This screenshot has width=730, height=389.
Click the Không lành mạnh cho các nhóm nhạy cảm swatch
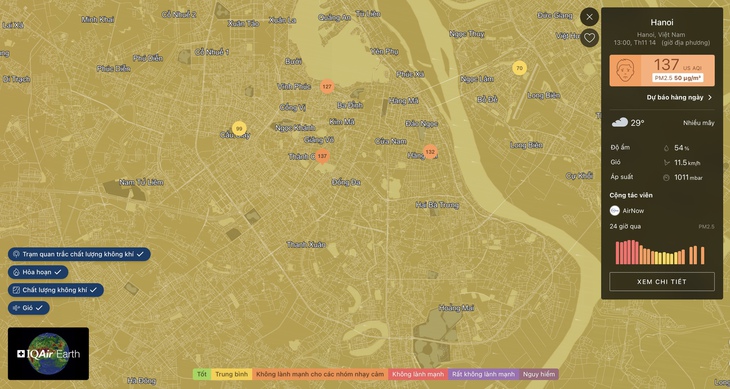click(x=320, y=374)
